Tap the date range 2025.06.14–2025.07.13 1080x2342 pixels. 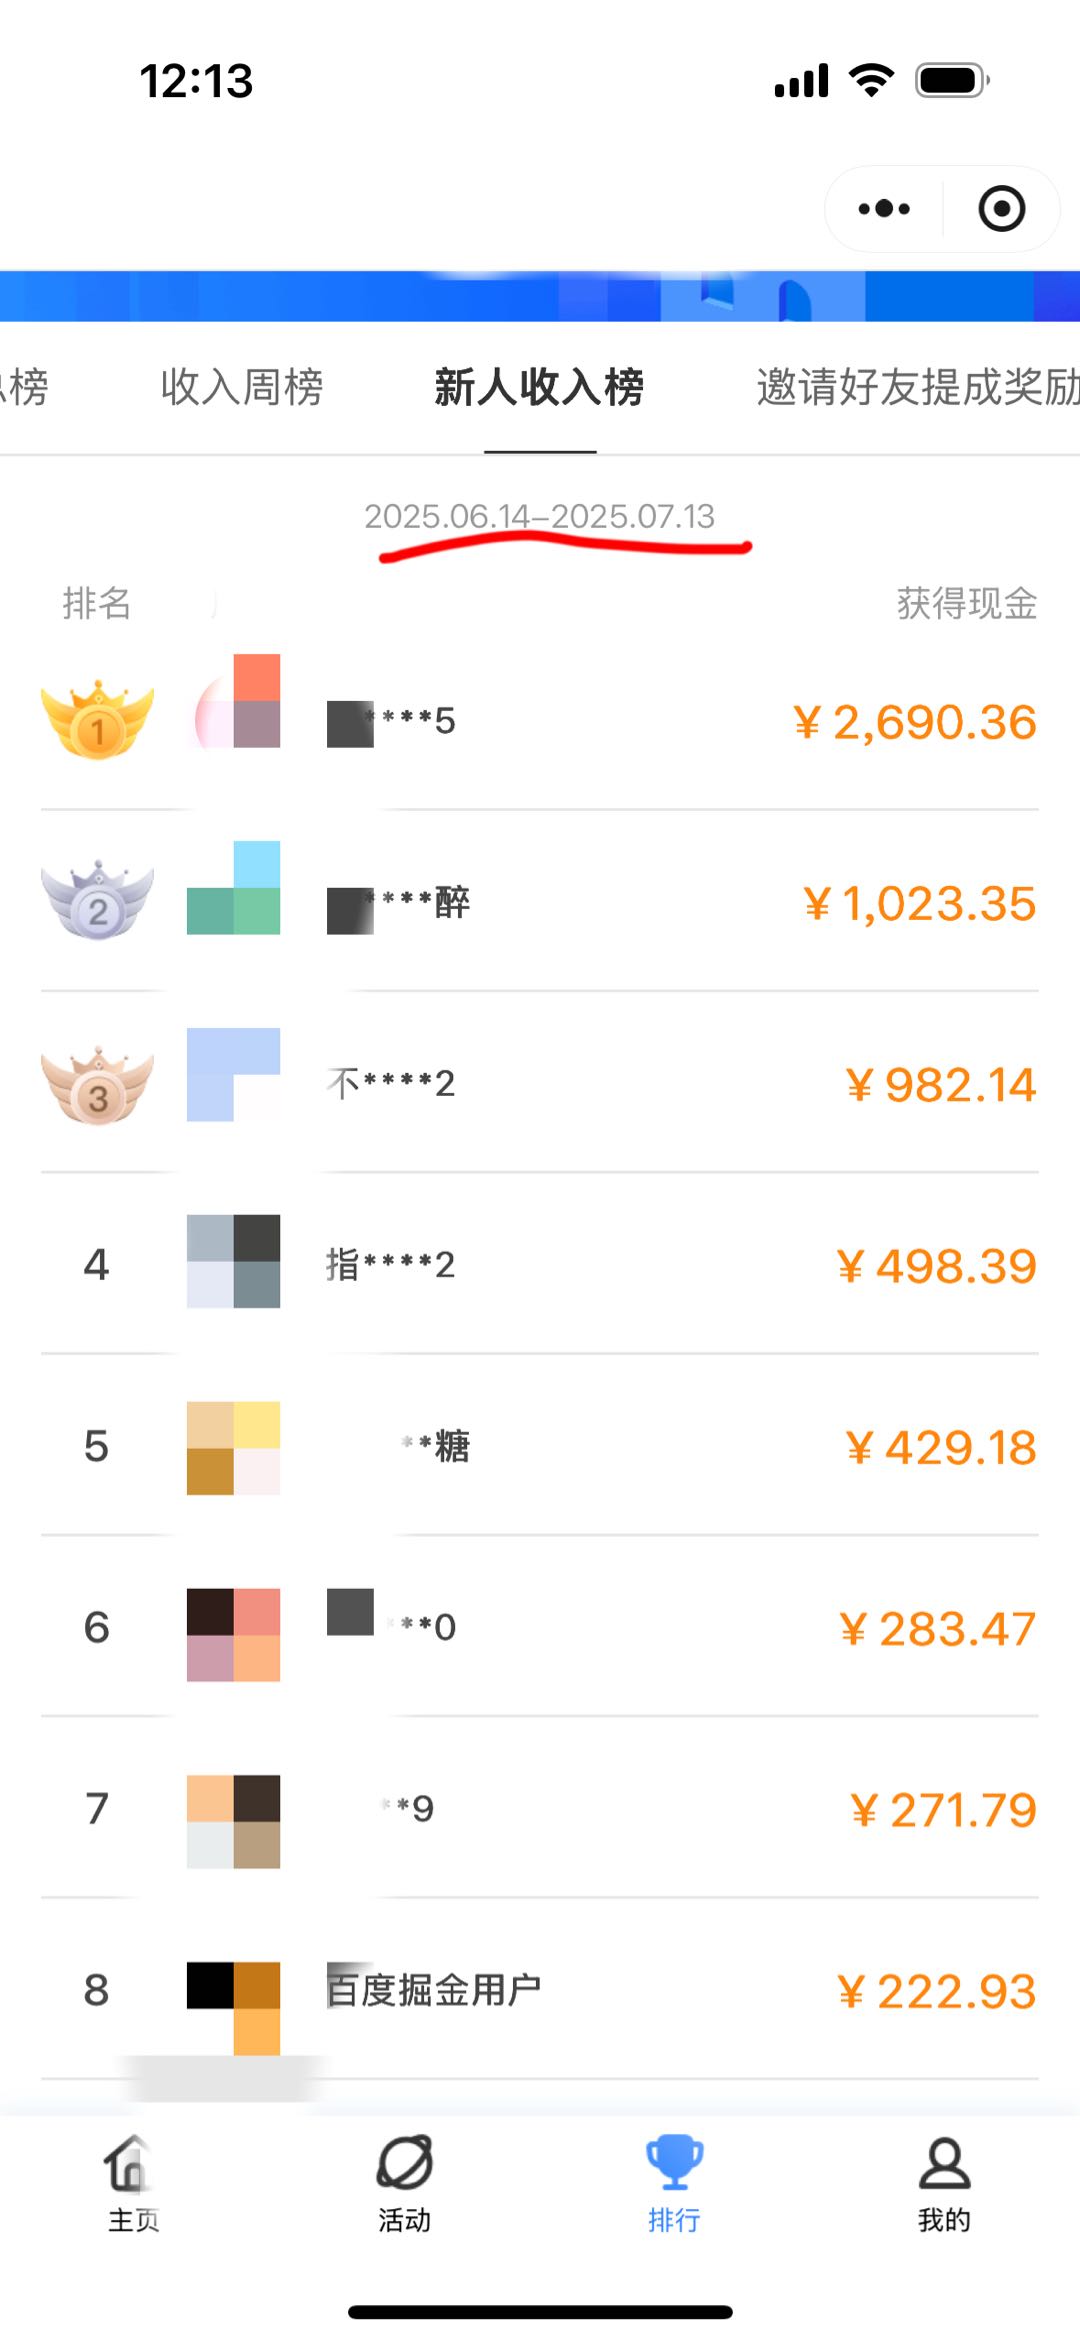tap(540, 516)
